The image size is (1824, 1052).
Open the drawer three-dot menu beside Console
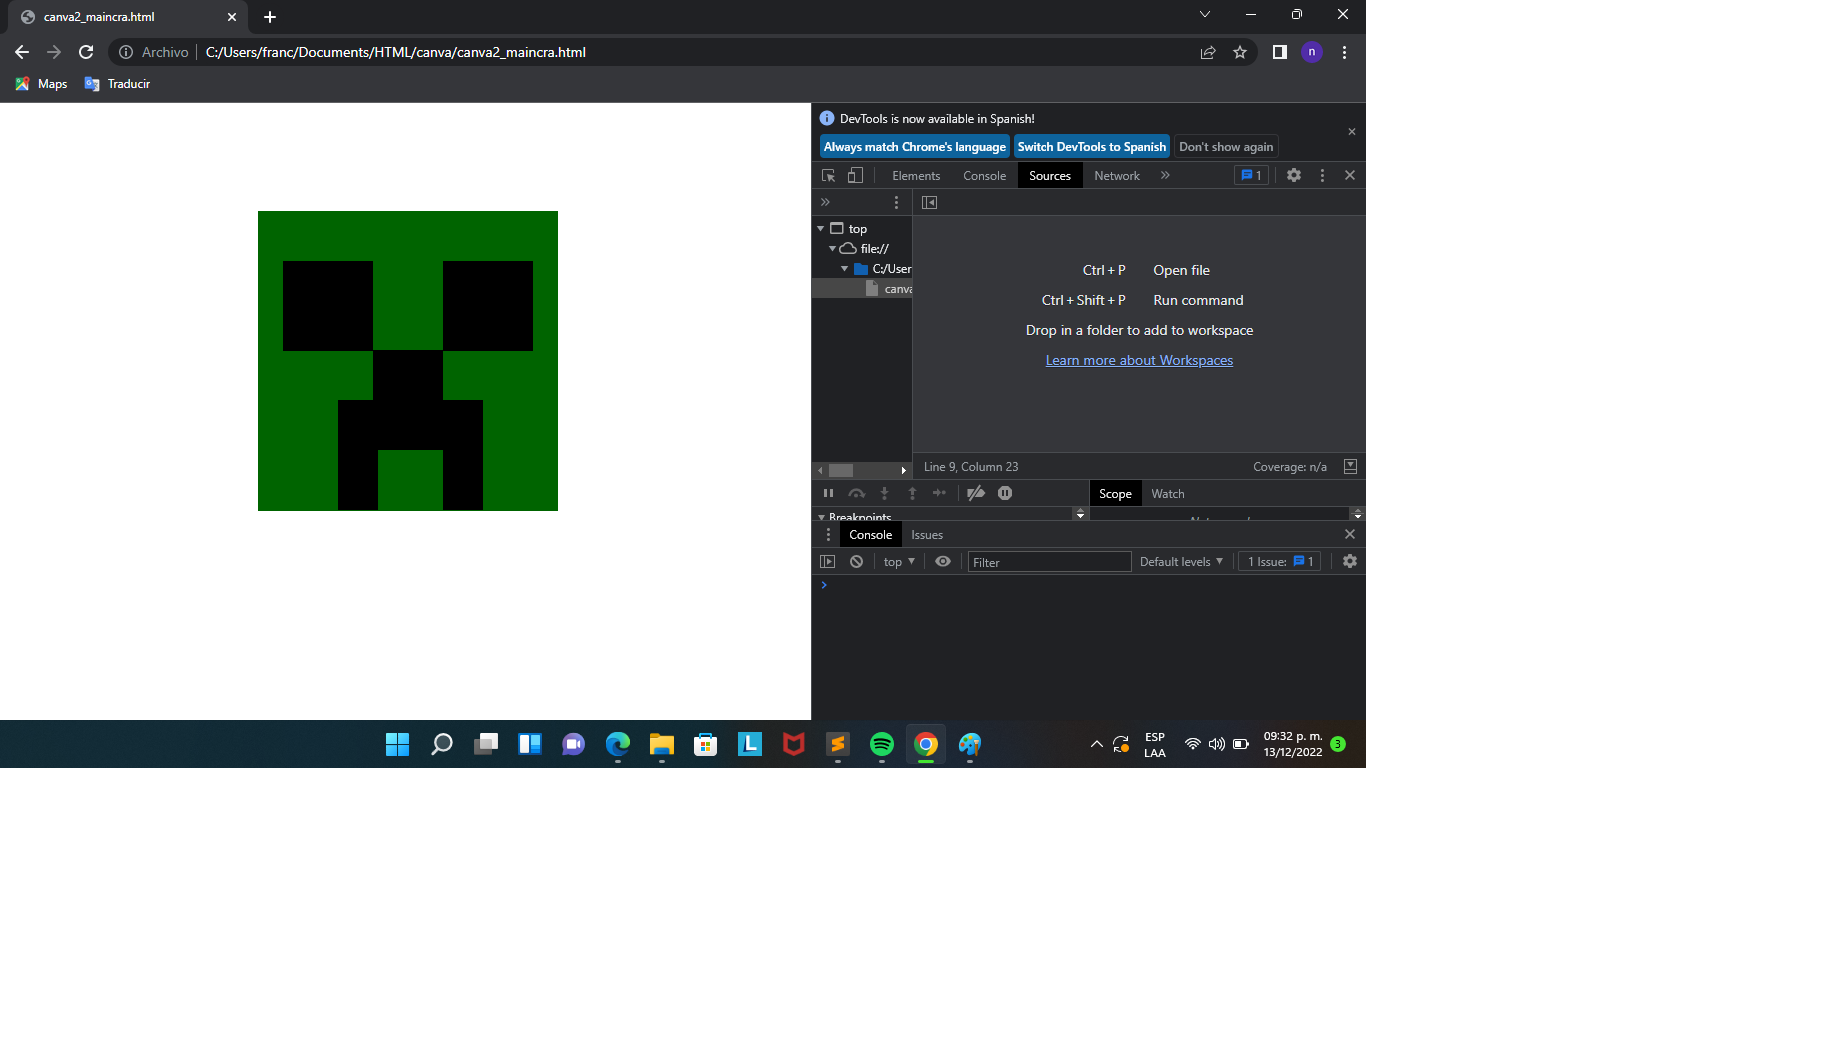click(828, 535)
